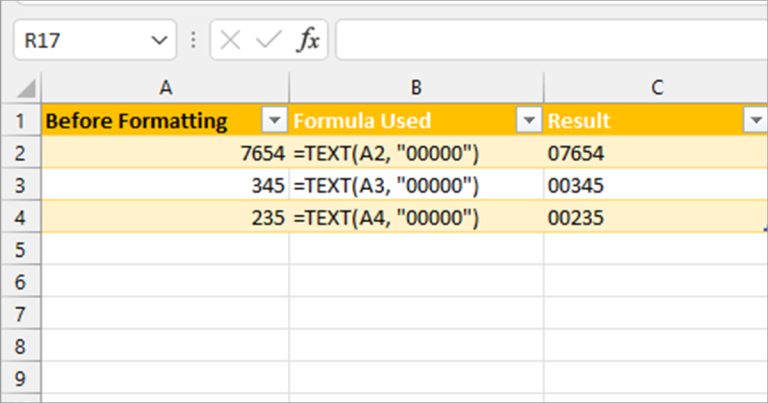The width and height of the screenshot is (768, 403).
Task: Select cell with =TEXT(A2, "00000")
Action: click(x=416, y=153)
